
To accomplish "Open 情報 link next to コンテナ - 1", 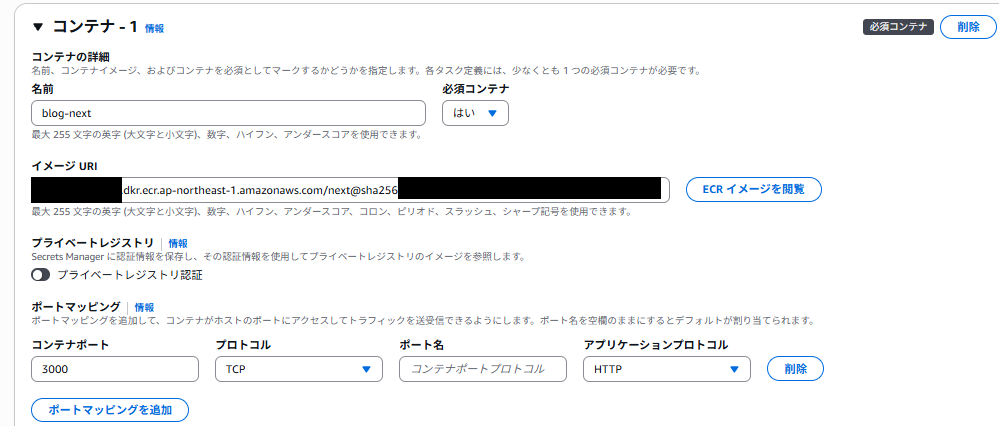I will point(155,29).
